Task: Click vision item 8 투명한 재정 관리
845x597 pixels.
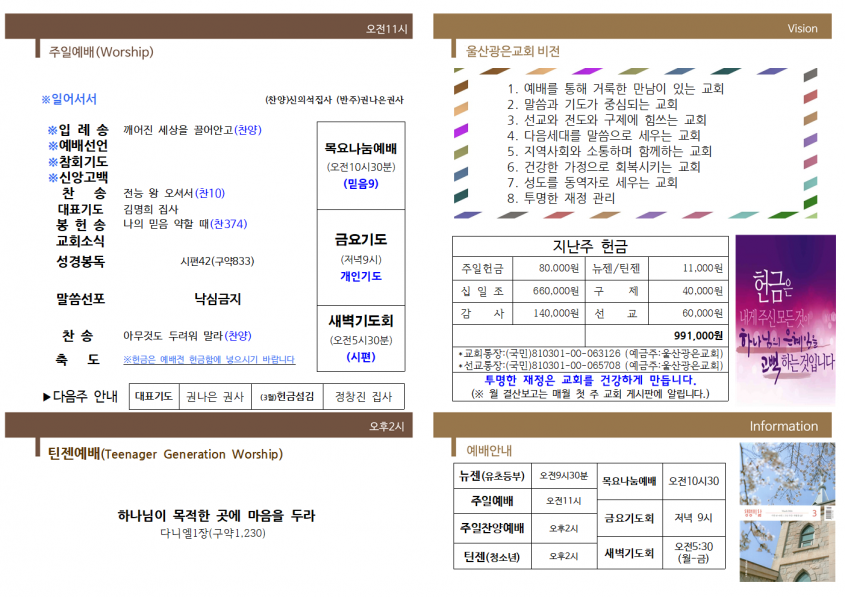Action: pos(560,198)
